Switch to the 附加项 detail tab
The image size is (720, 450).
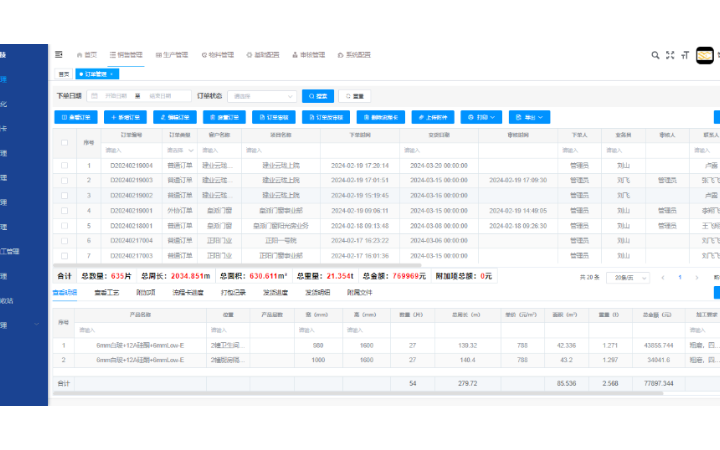(146, 293)
